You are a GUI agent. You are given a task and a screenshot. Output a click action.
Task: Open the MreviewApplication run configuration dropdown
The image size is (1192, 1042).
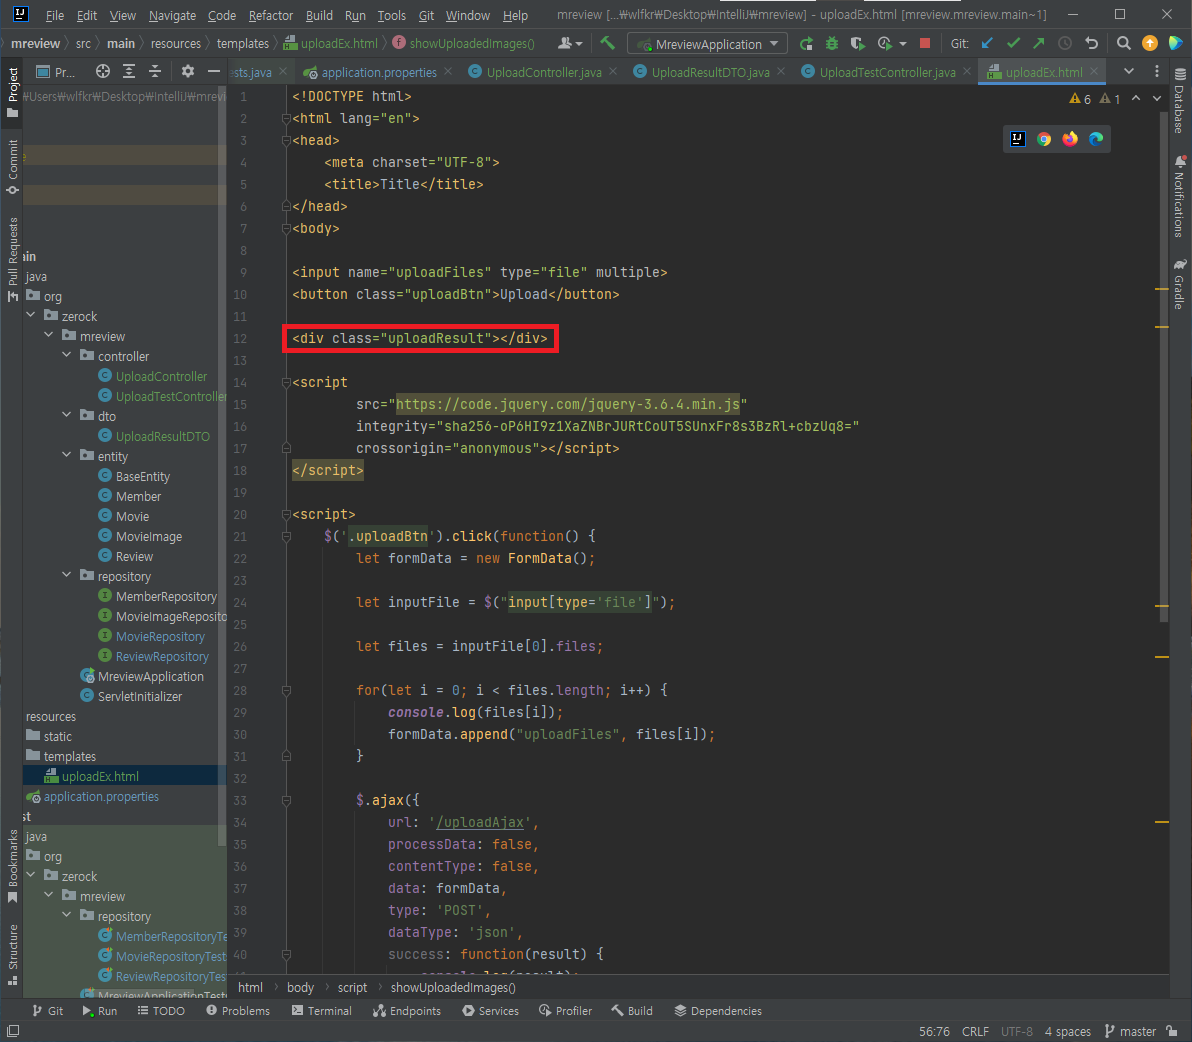[x=707, y=44]
